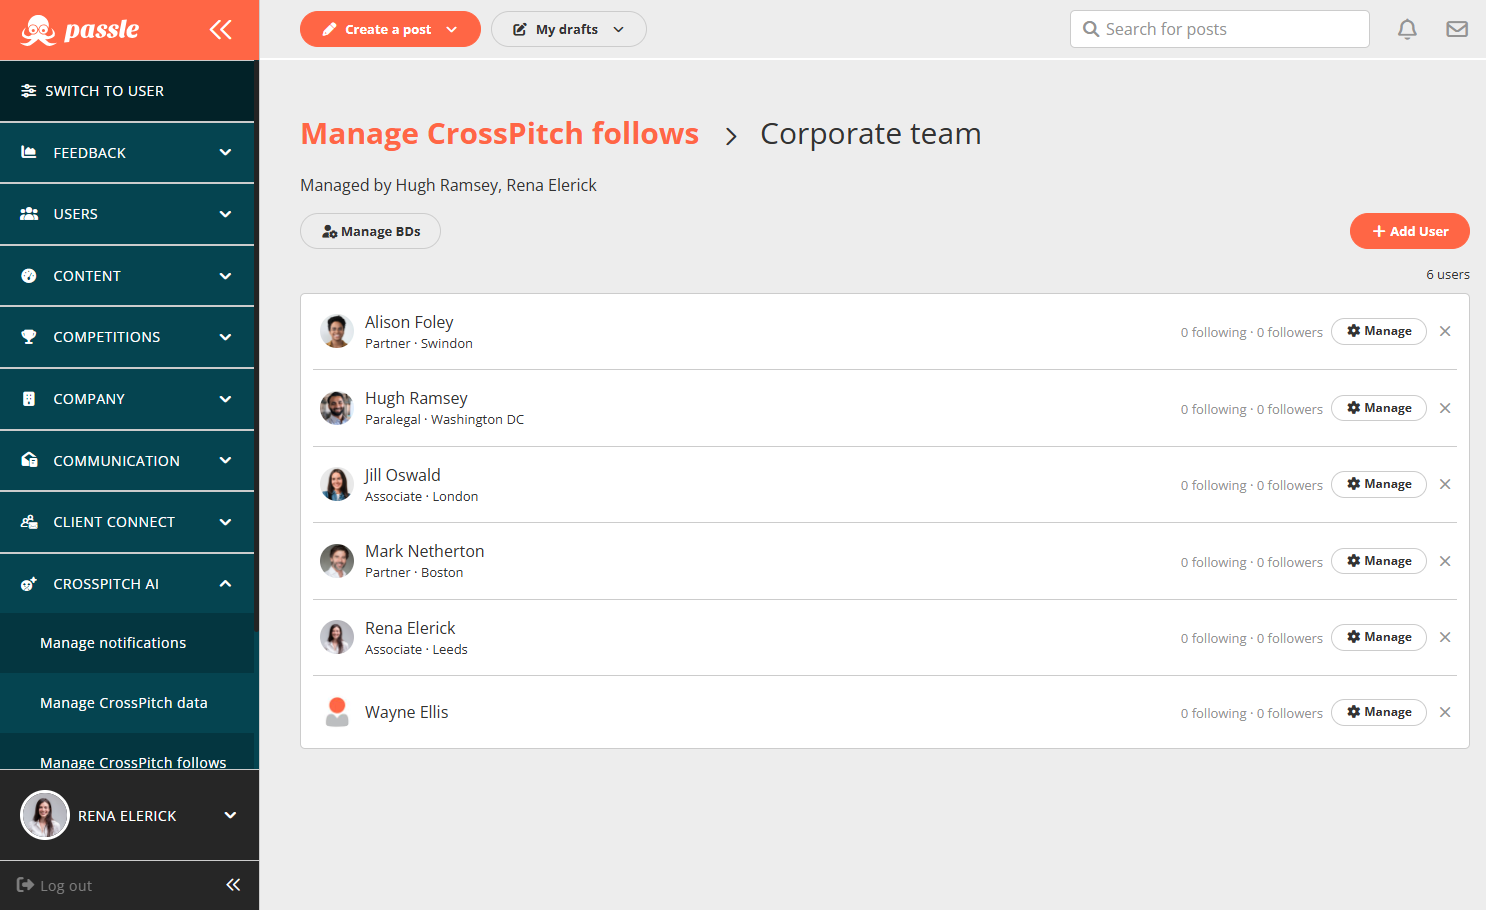
Task: Click 'Paralegal · Washington DC' text
Action: pyautogui.click(x=444, y=420)
